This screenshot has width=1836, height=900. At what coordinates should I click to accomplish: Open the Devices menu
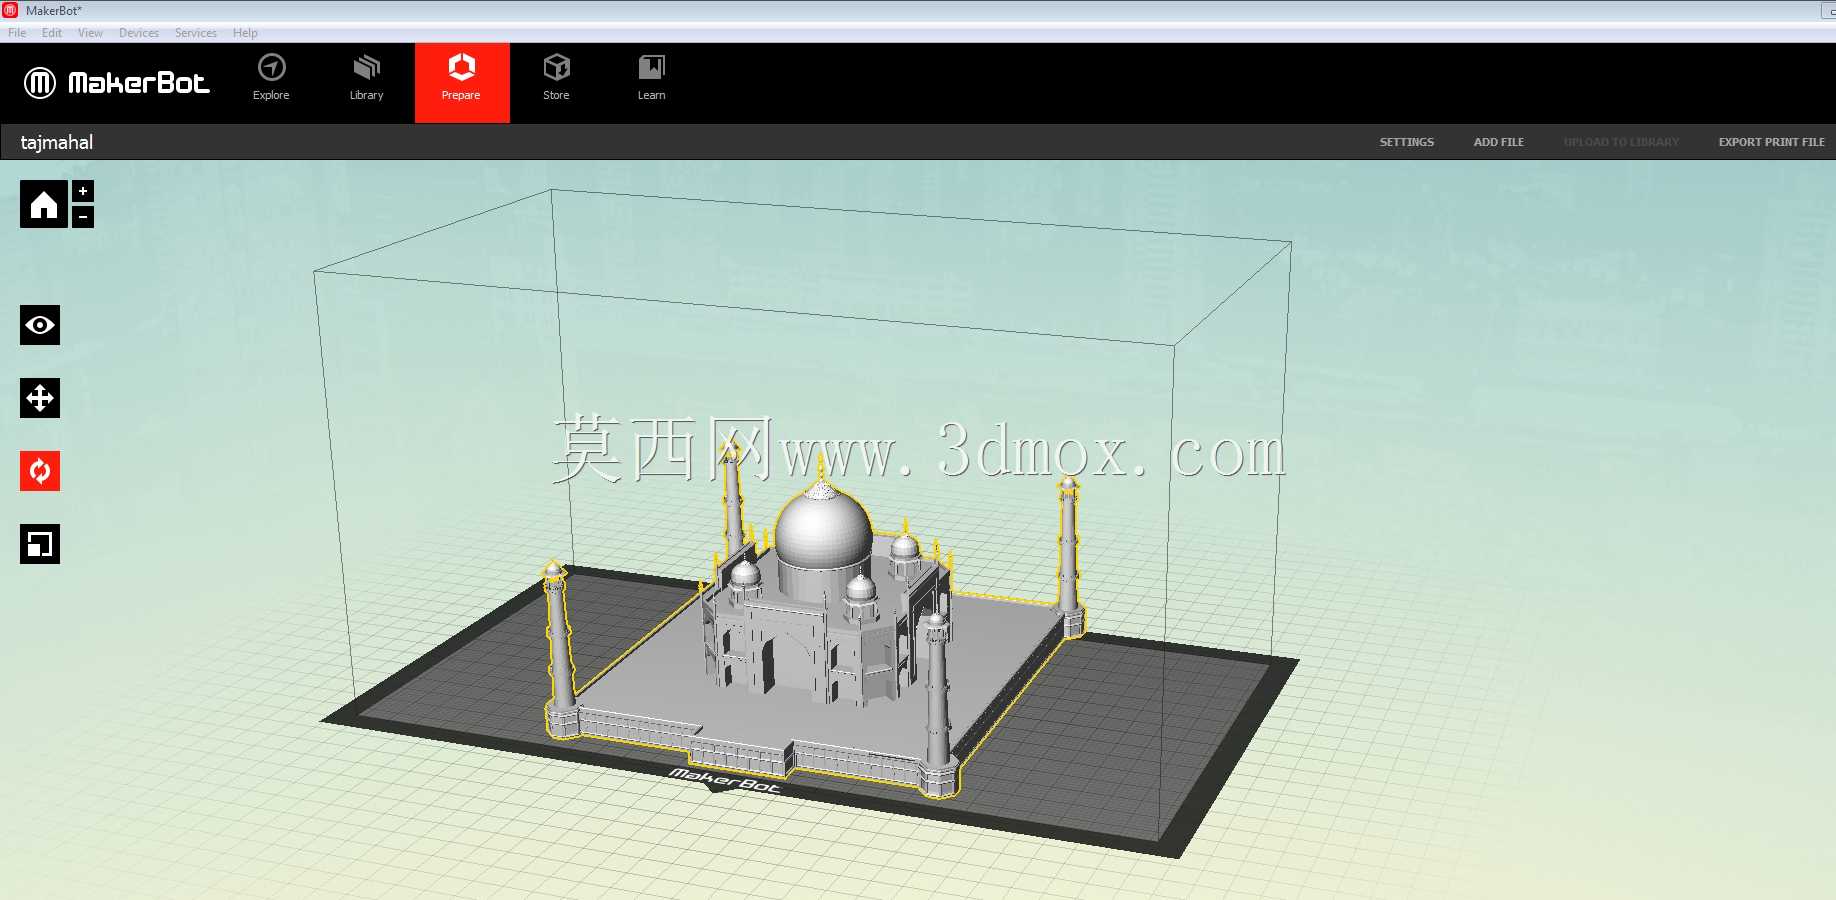point(139,33)
